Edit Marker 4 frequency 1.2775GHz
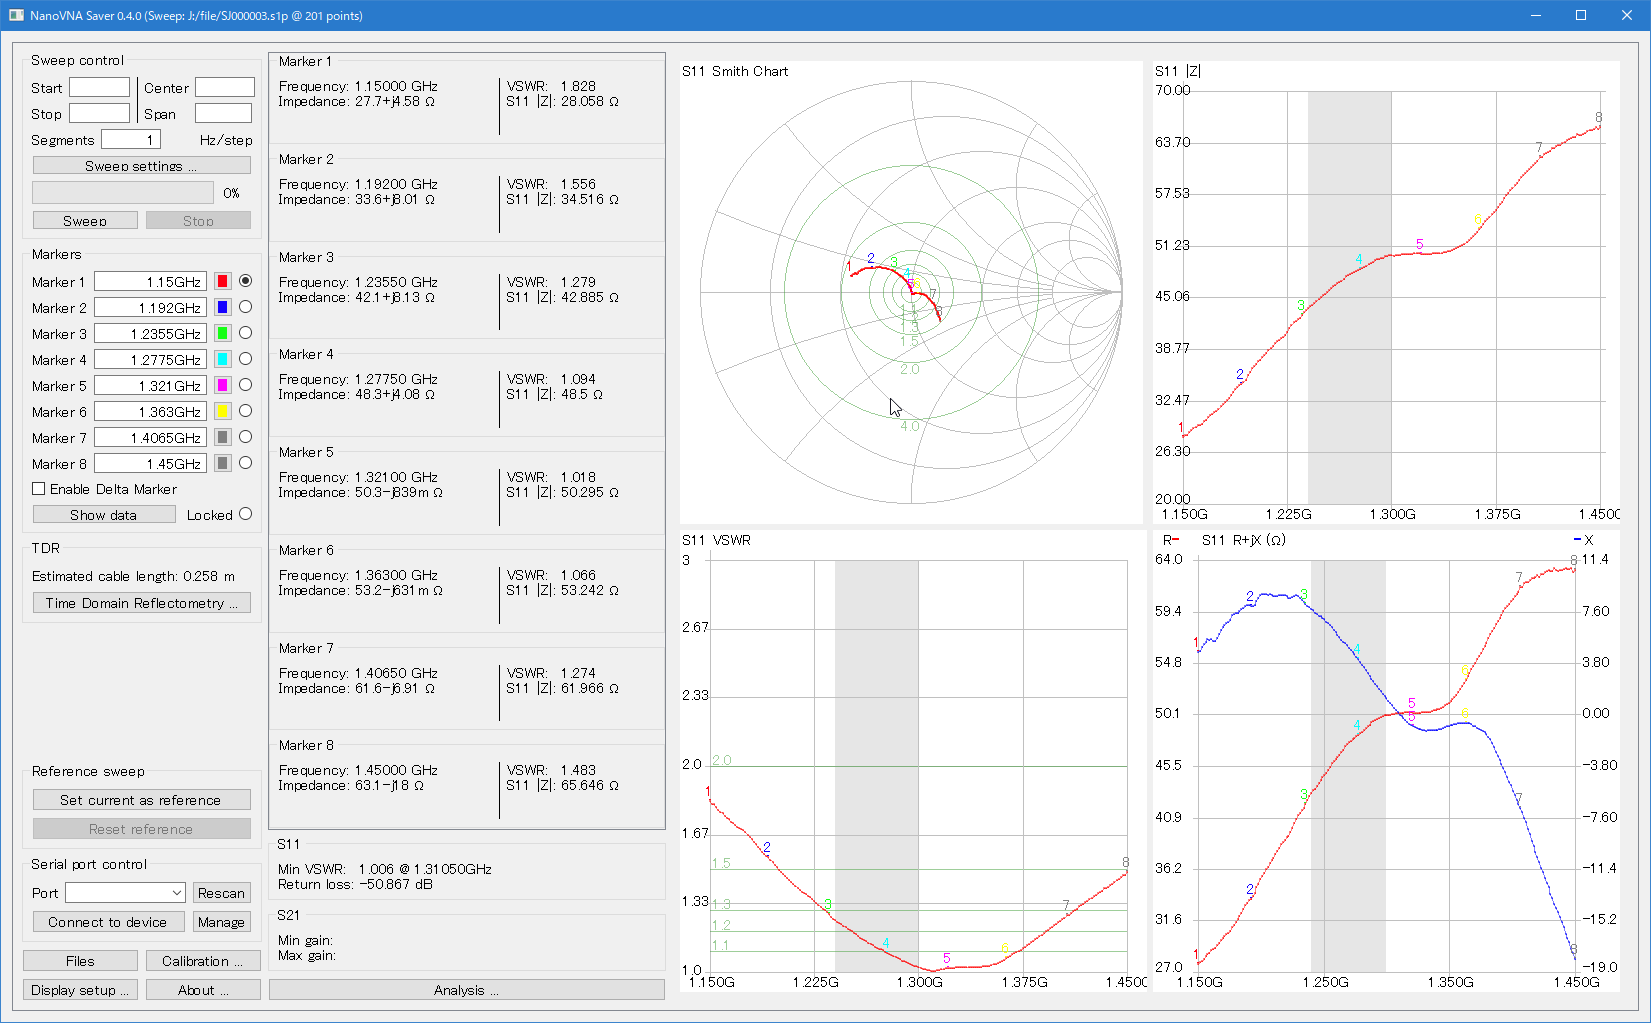1651x1023 pixels. point(150,359)
